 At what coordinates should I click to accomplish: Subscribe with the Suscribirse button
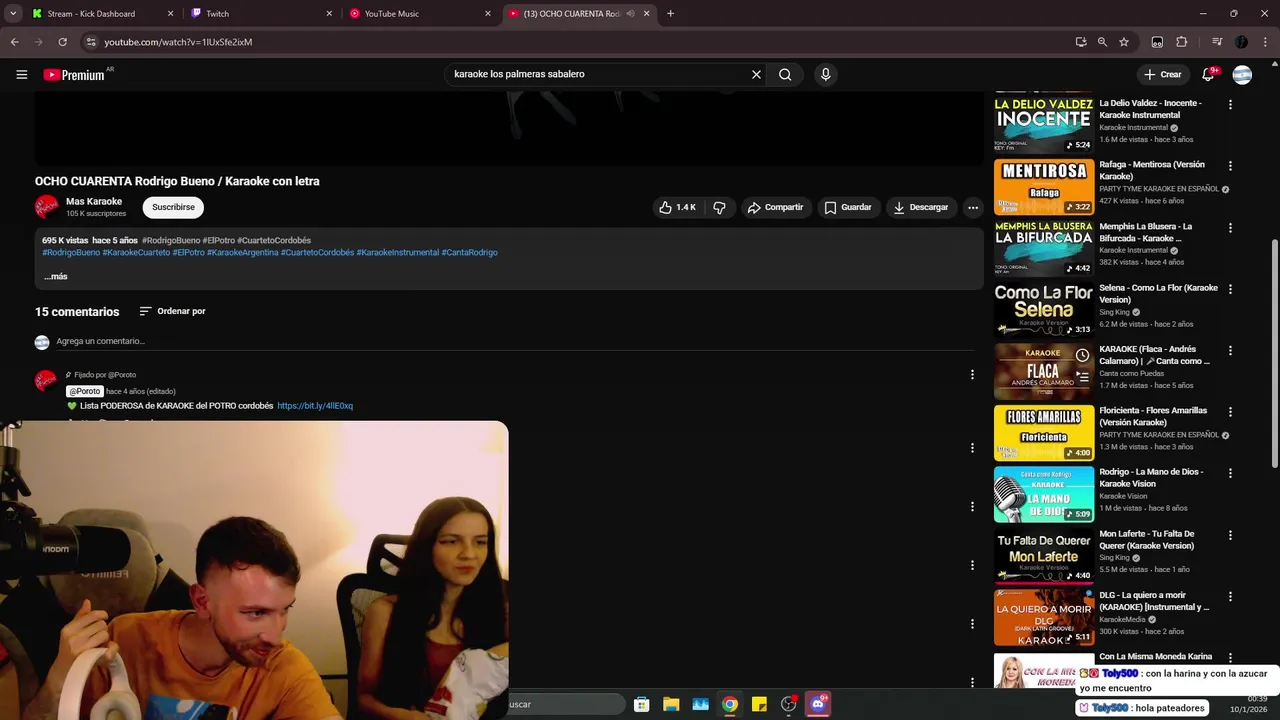coord(173,207)
